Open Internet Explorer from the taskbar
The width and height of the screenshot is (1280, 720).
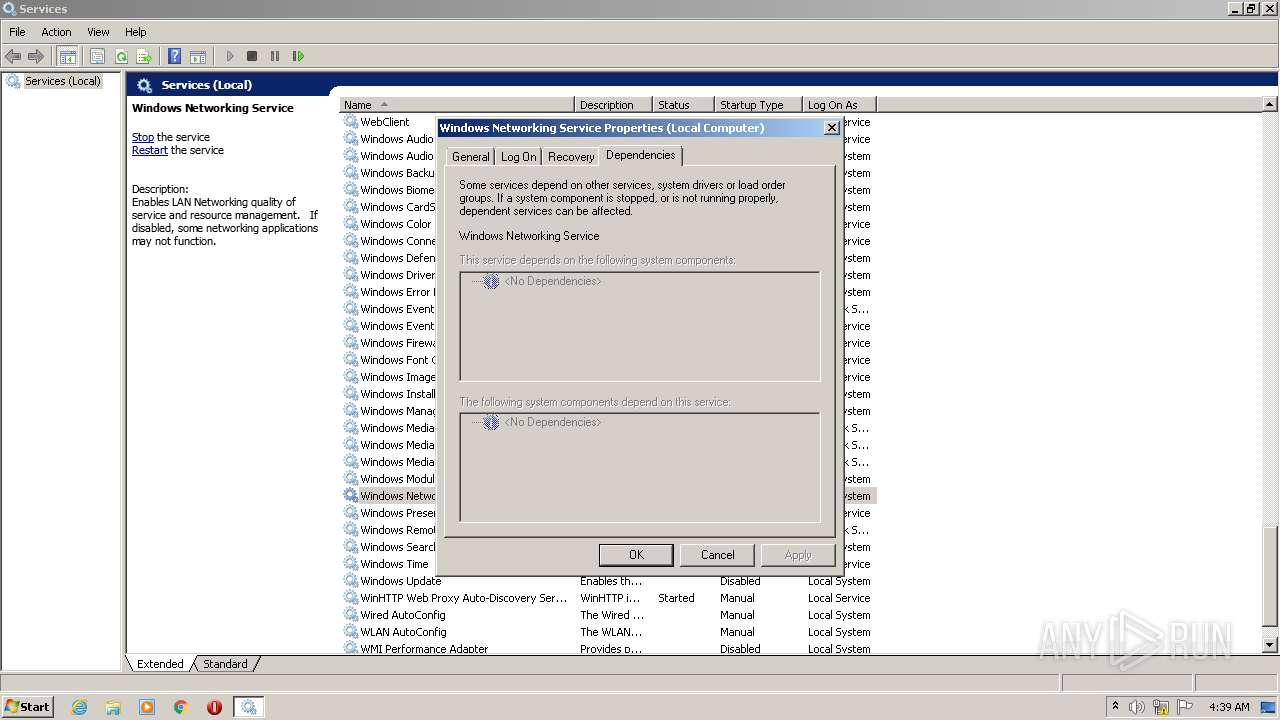tap(80, 707)
